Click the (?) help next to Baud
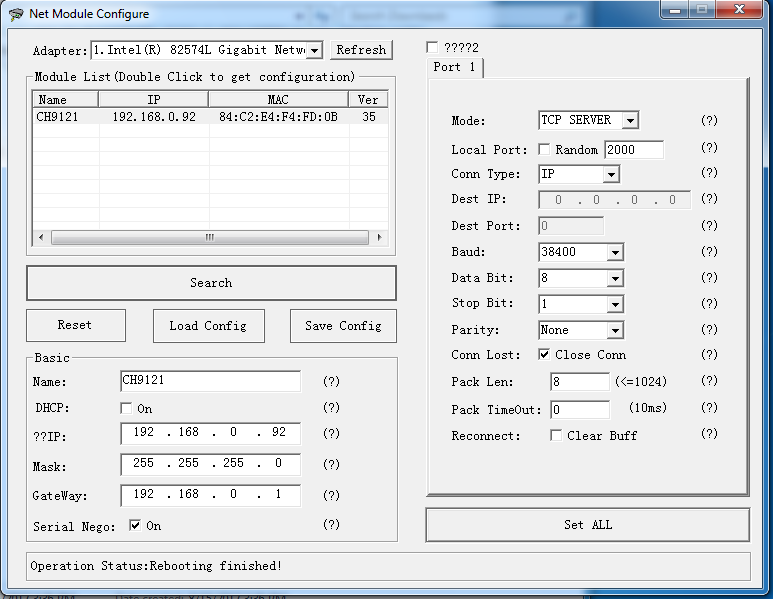Viewport: 773px width, 599px height. click(709, 251)
